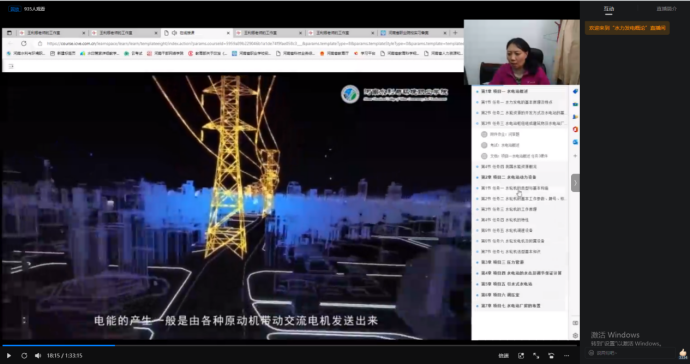The height and width of the screenshot is (364, 690).
Task: Play the livestream replay video
Action: (8, 356)
